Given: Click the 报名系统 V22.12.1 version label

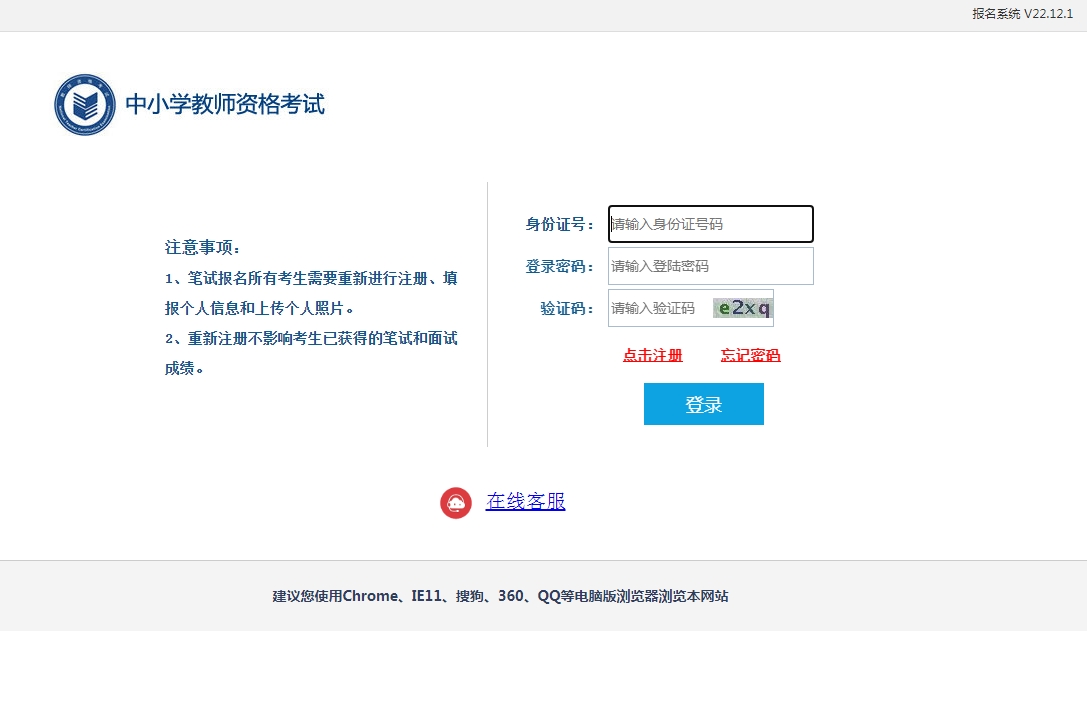Looking at the screenshot, I should [1022, 13].
